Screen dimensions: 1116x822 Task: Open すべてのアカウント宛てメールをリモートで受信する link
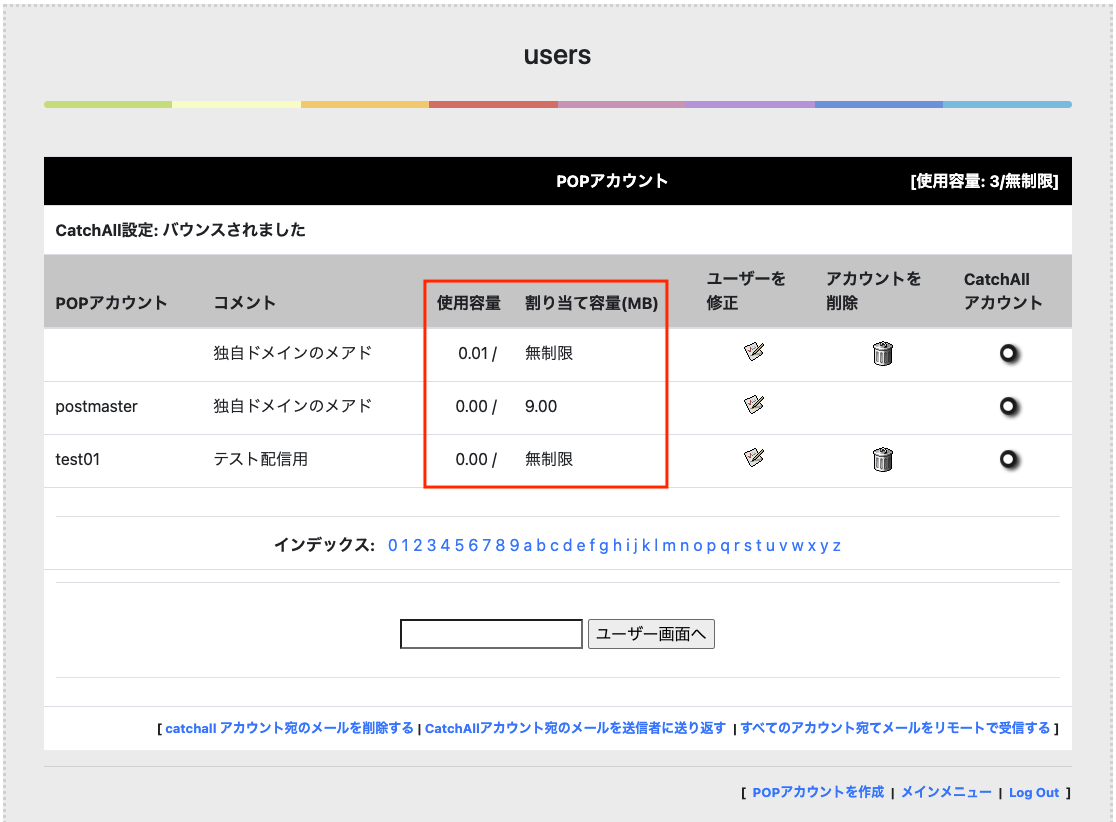click(x=895, y=728)
